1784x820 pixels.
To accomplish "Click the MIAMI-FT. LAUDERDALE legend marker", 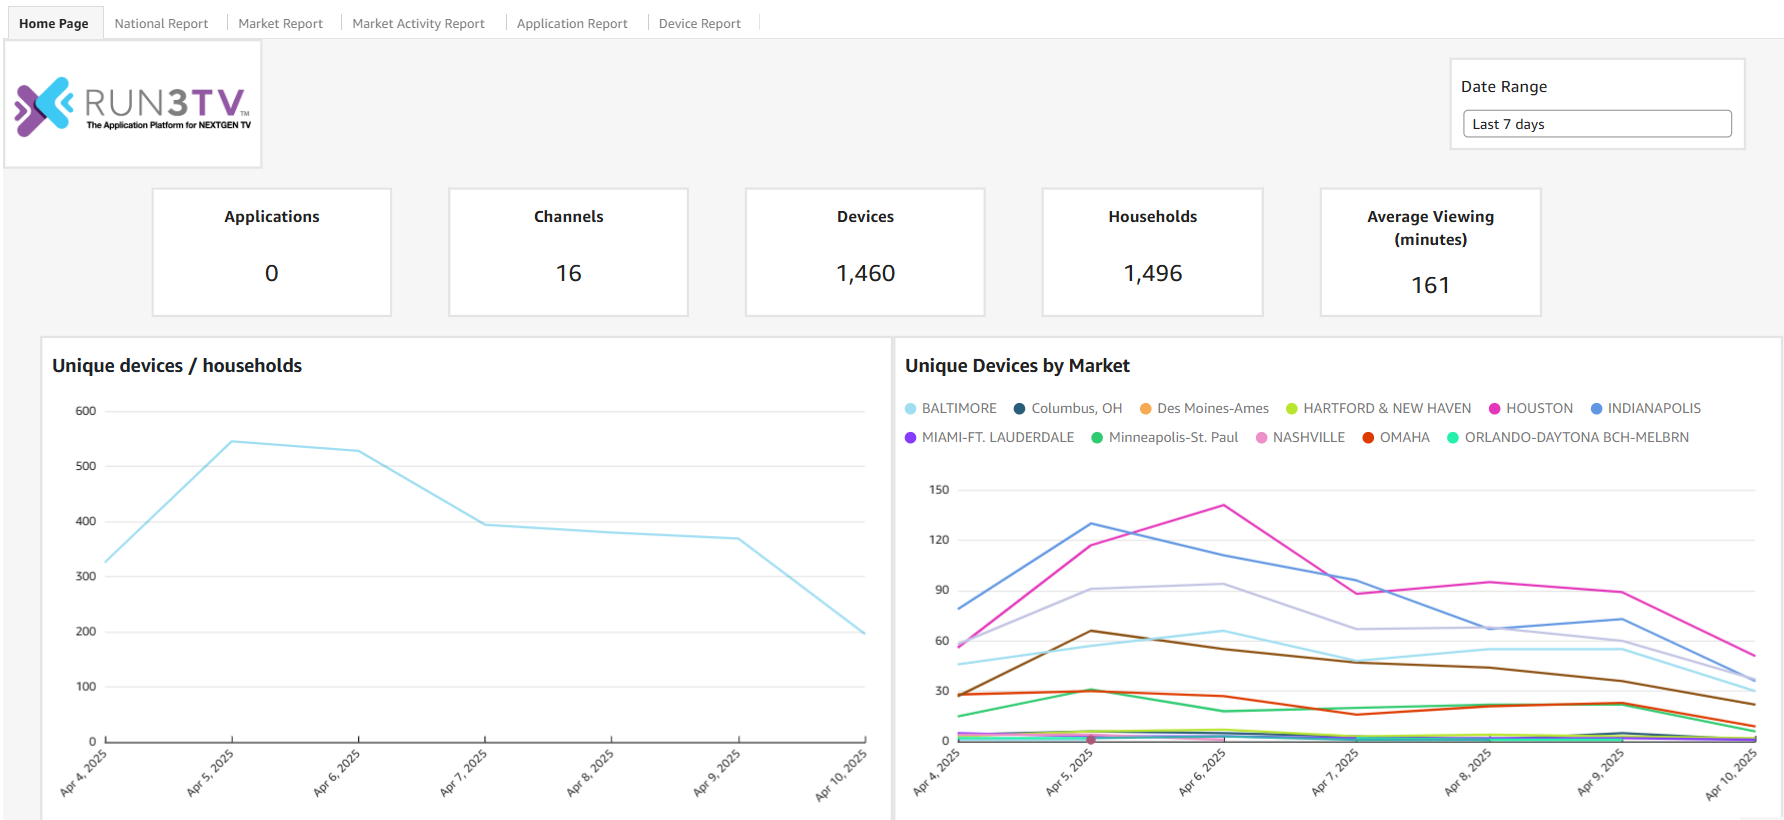I will [911, 438].
